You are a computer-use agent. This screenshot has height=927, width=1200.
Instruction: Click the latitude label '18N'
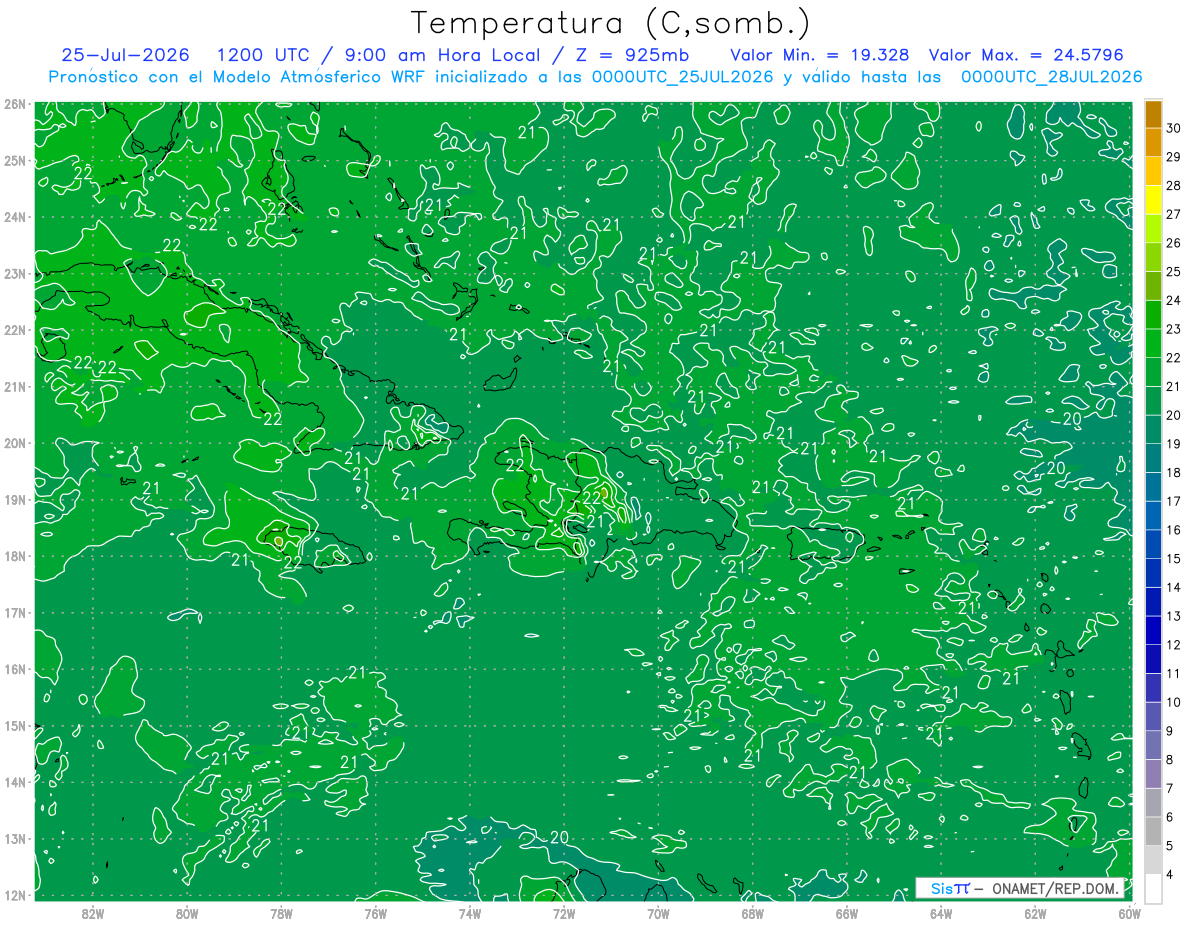(x=14, y=556)
